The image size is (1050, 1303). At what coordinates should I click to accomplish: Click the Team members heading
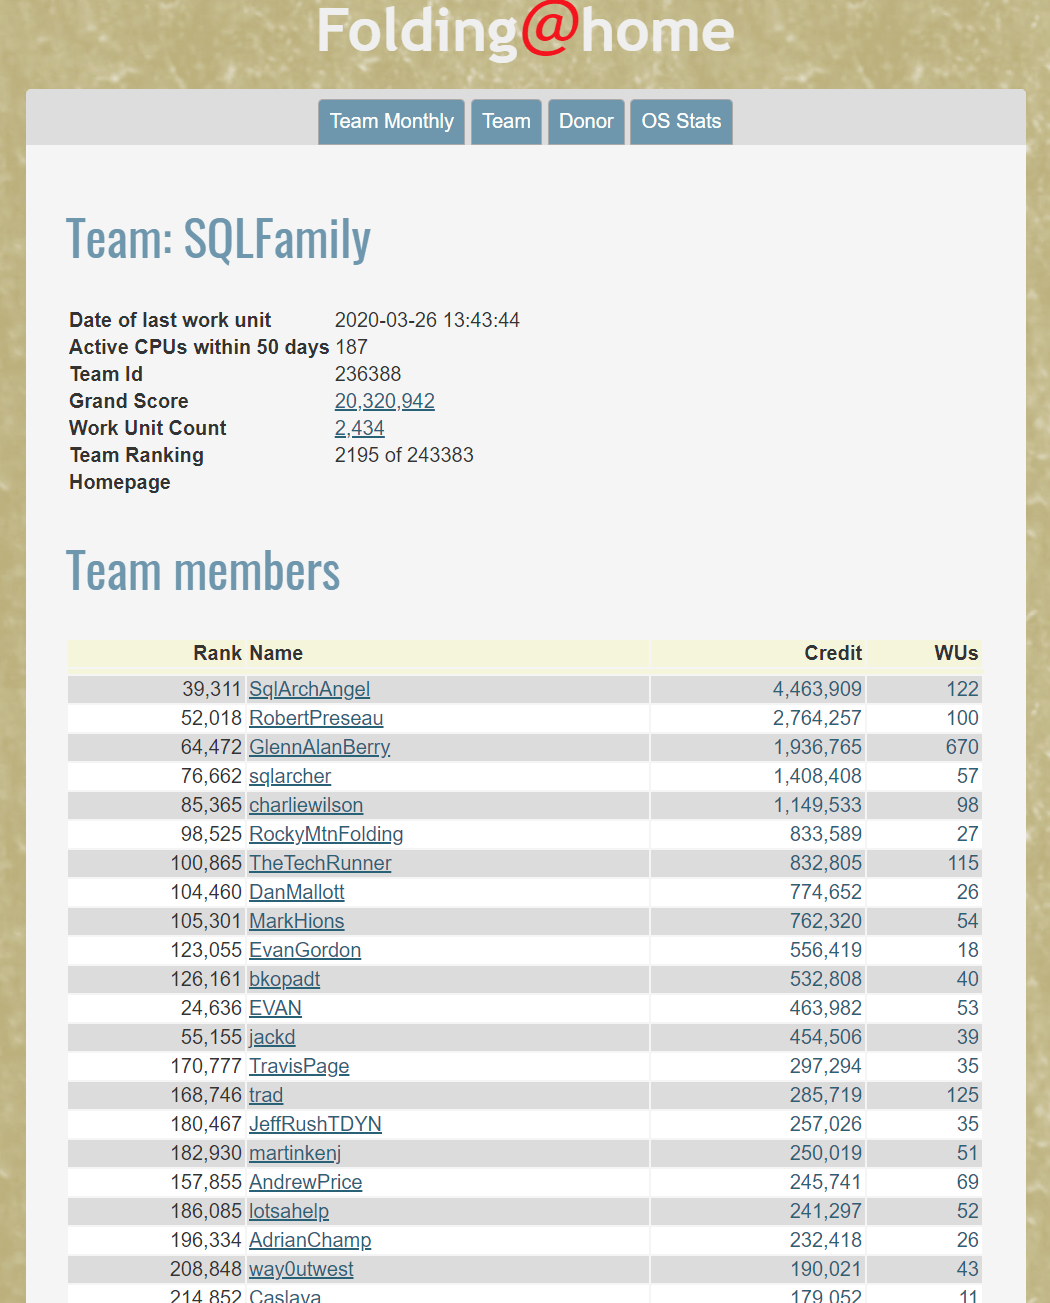[x=203, y=571]
